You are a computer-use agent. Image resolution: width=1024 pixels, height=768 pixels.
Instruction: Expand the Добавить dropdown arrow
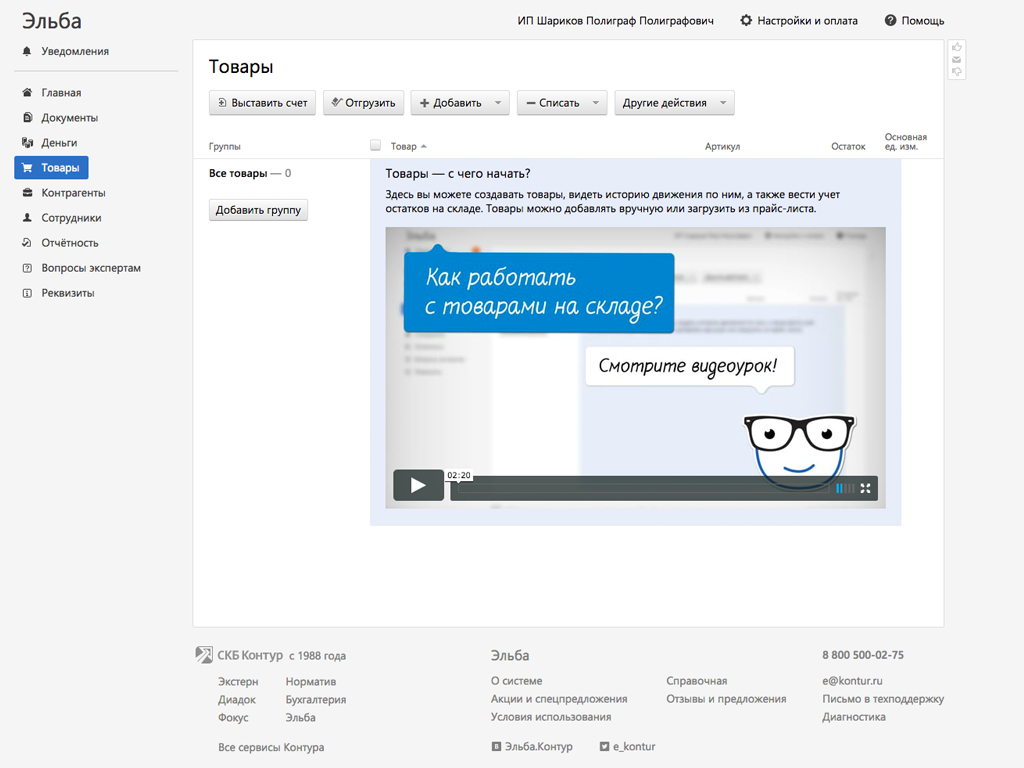click(498, 103)
